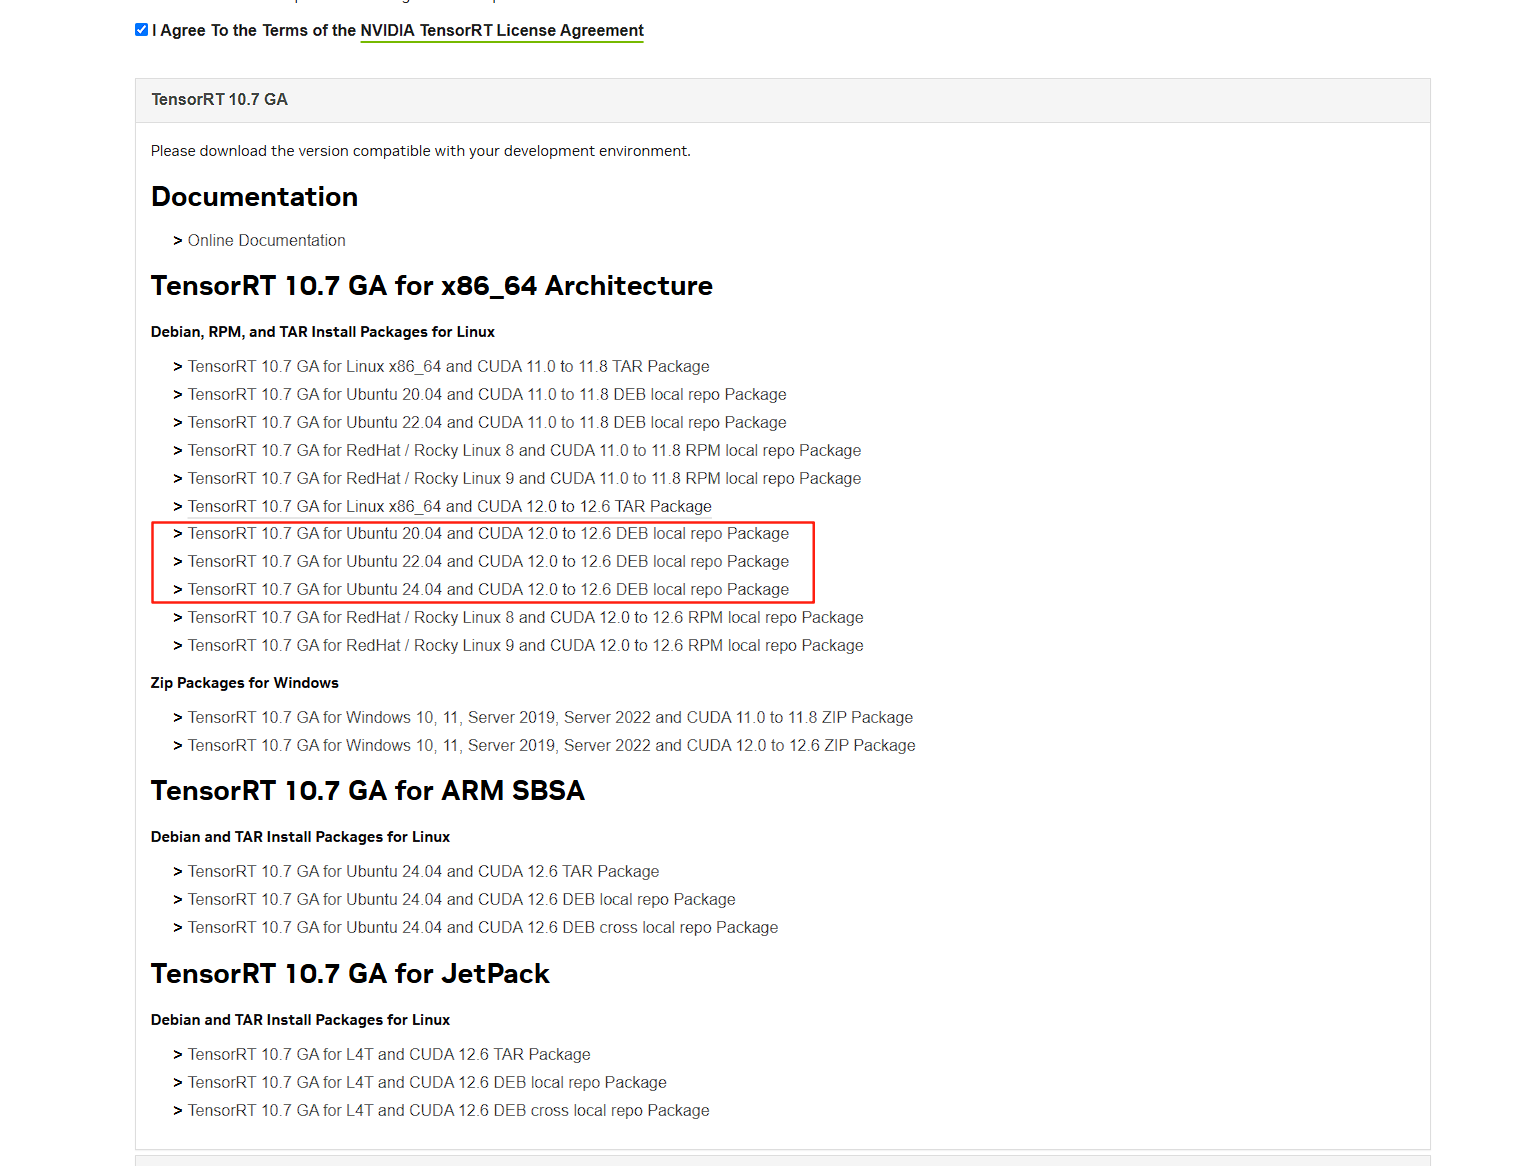Download L4T CUDA 12.6 TAR Package

pos(389,1055)
